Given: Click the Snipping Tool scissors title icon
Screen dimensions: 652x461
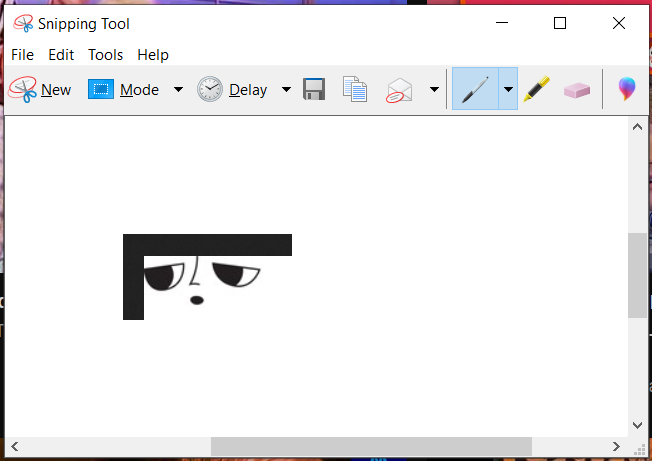Looking at the screenshot, I should point(23,24).
